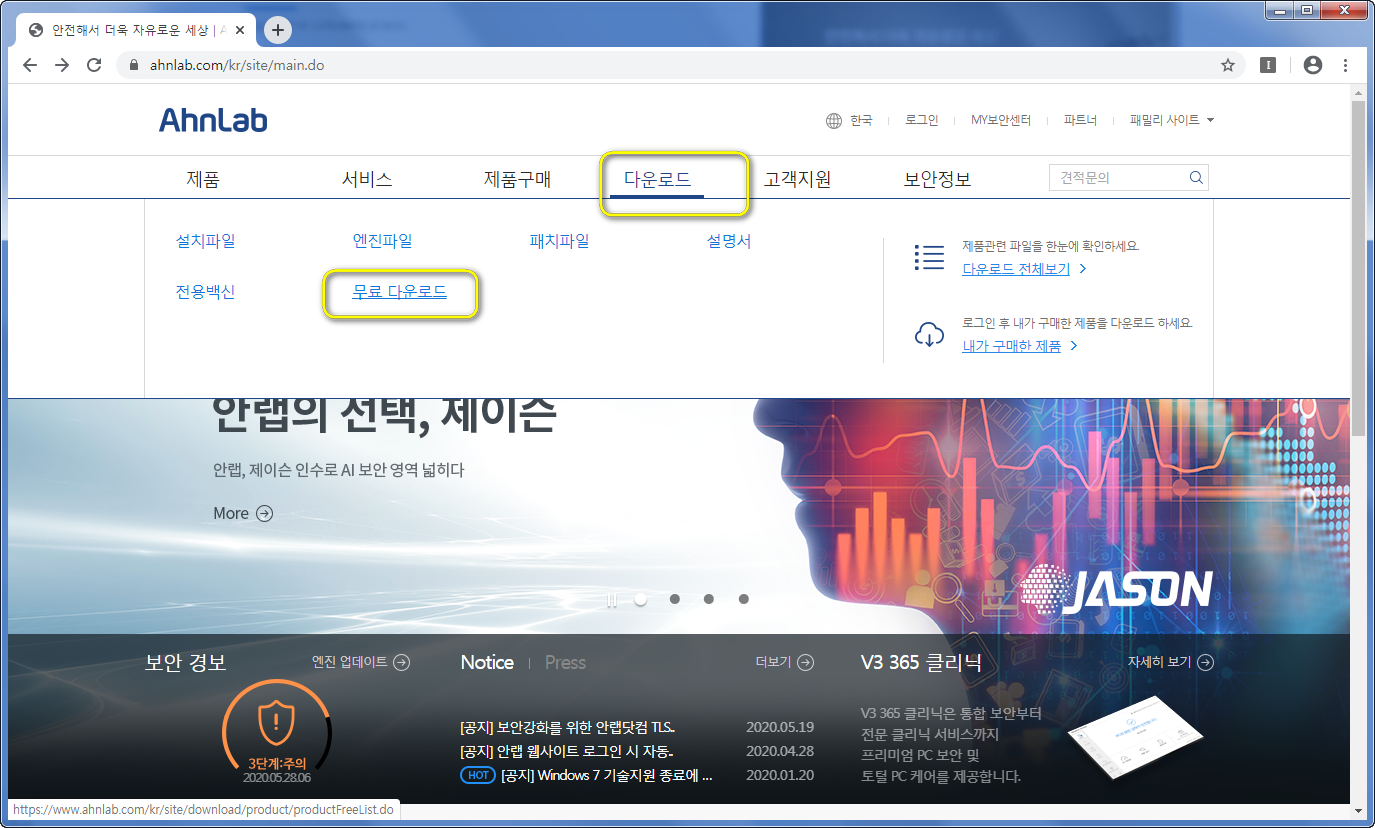
Task: Select the second banner slide dot
Action: [675, 599]
